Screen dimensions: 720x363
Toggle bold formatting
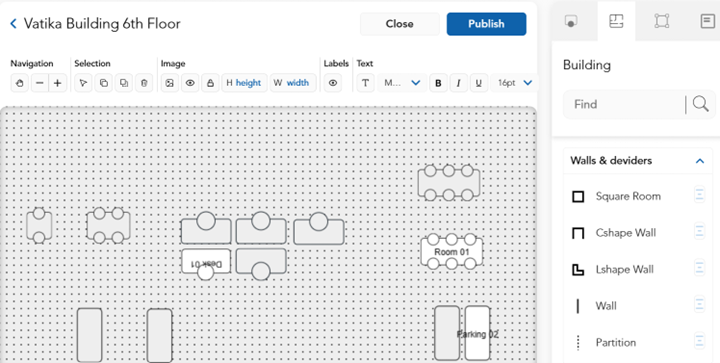438,83
